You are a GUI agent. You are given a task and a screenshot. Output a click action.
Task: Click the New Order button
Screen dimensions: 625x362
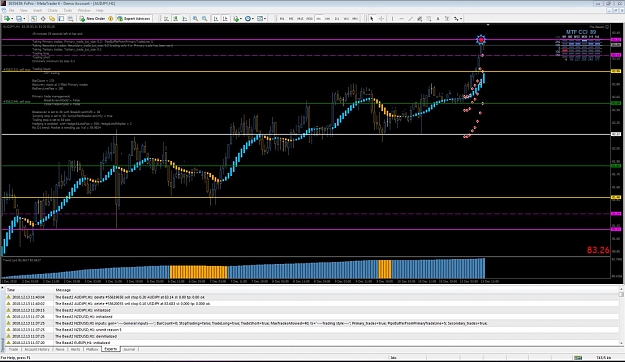point(92,18)
